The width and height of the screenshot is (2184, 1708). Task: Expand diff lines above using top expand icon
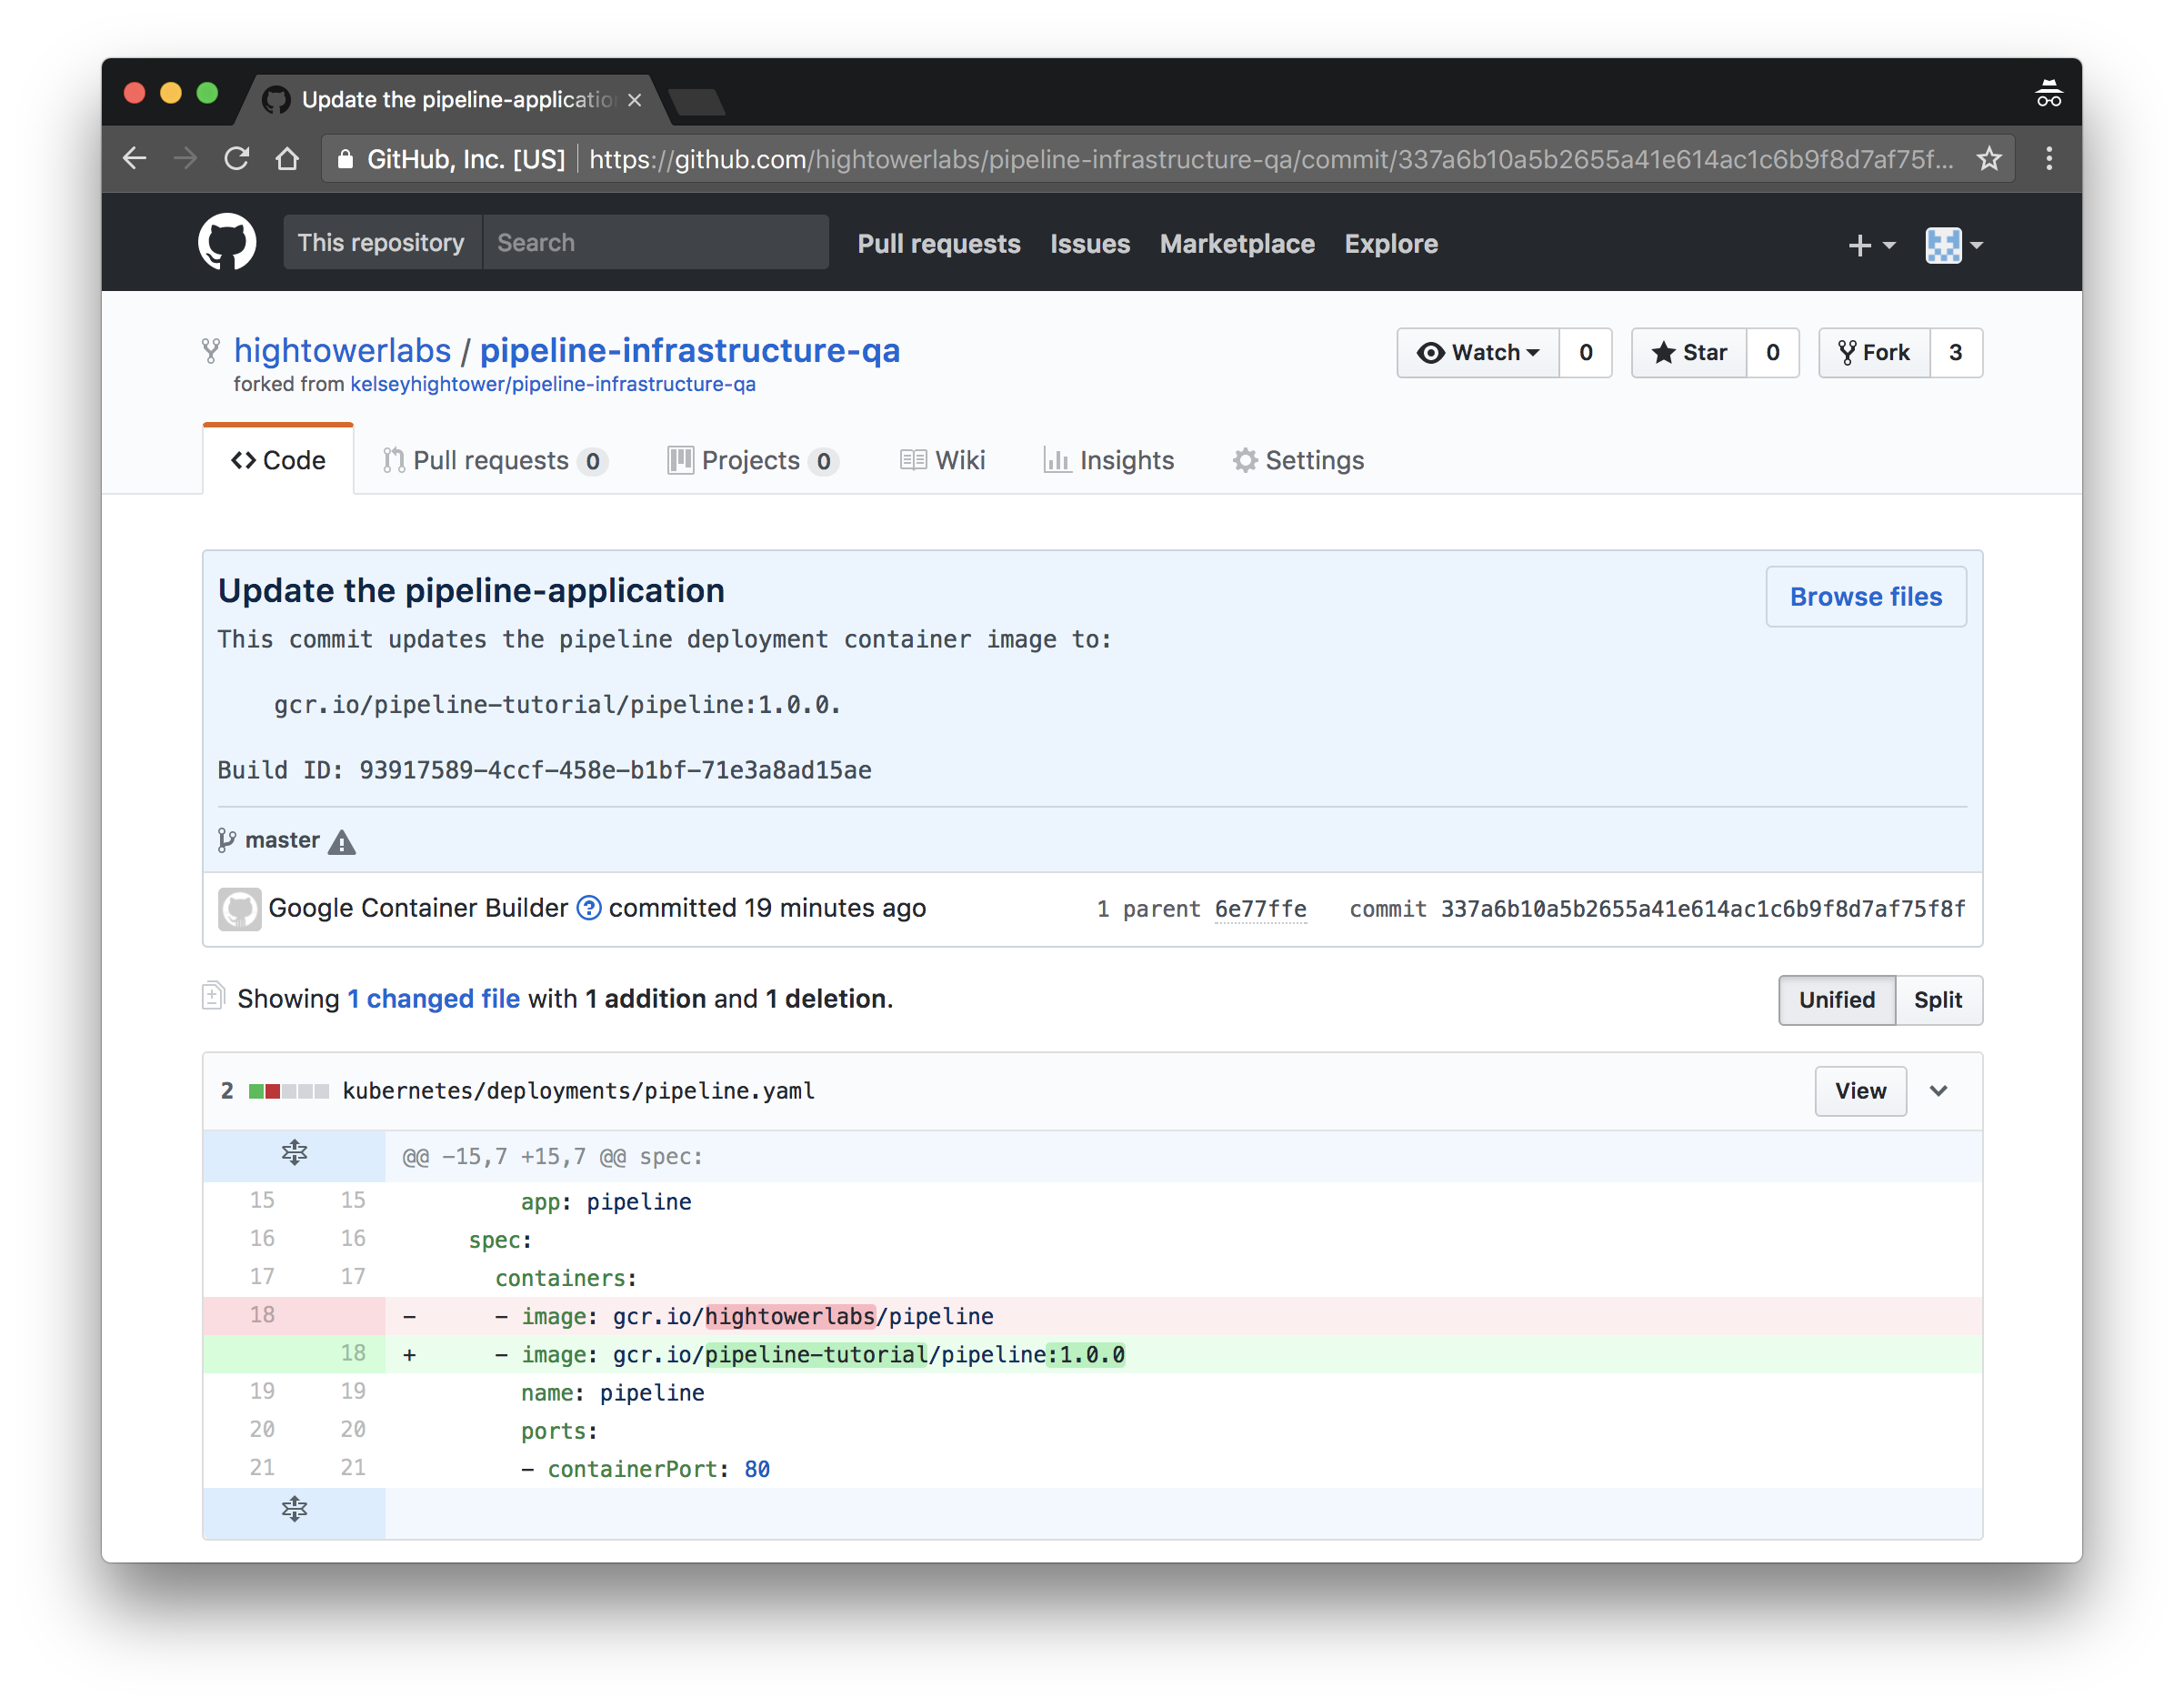(294, 1155)
